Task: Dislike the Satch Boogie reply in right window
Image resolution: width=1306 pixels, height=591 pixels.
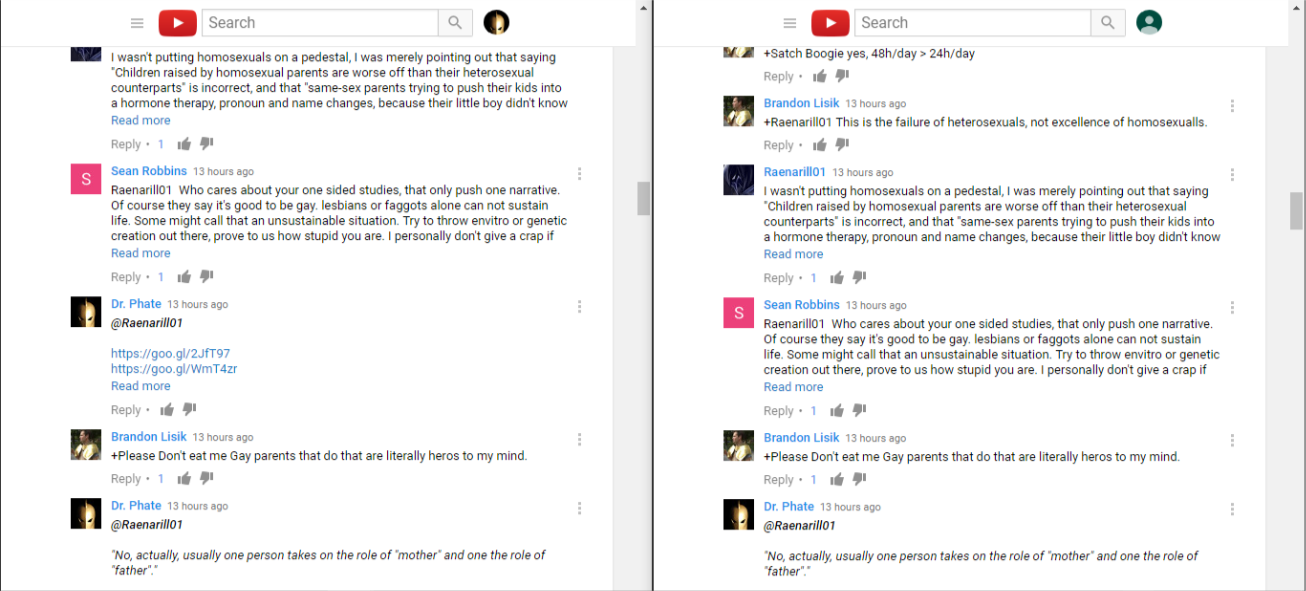Action: pos(842,76)
